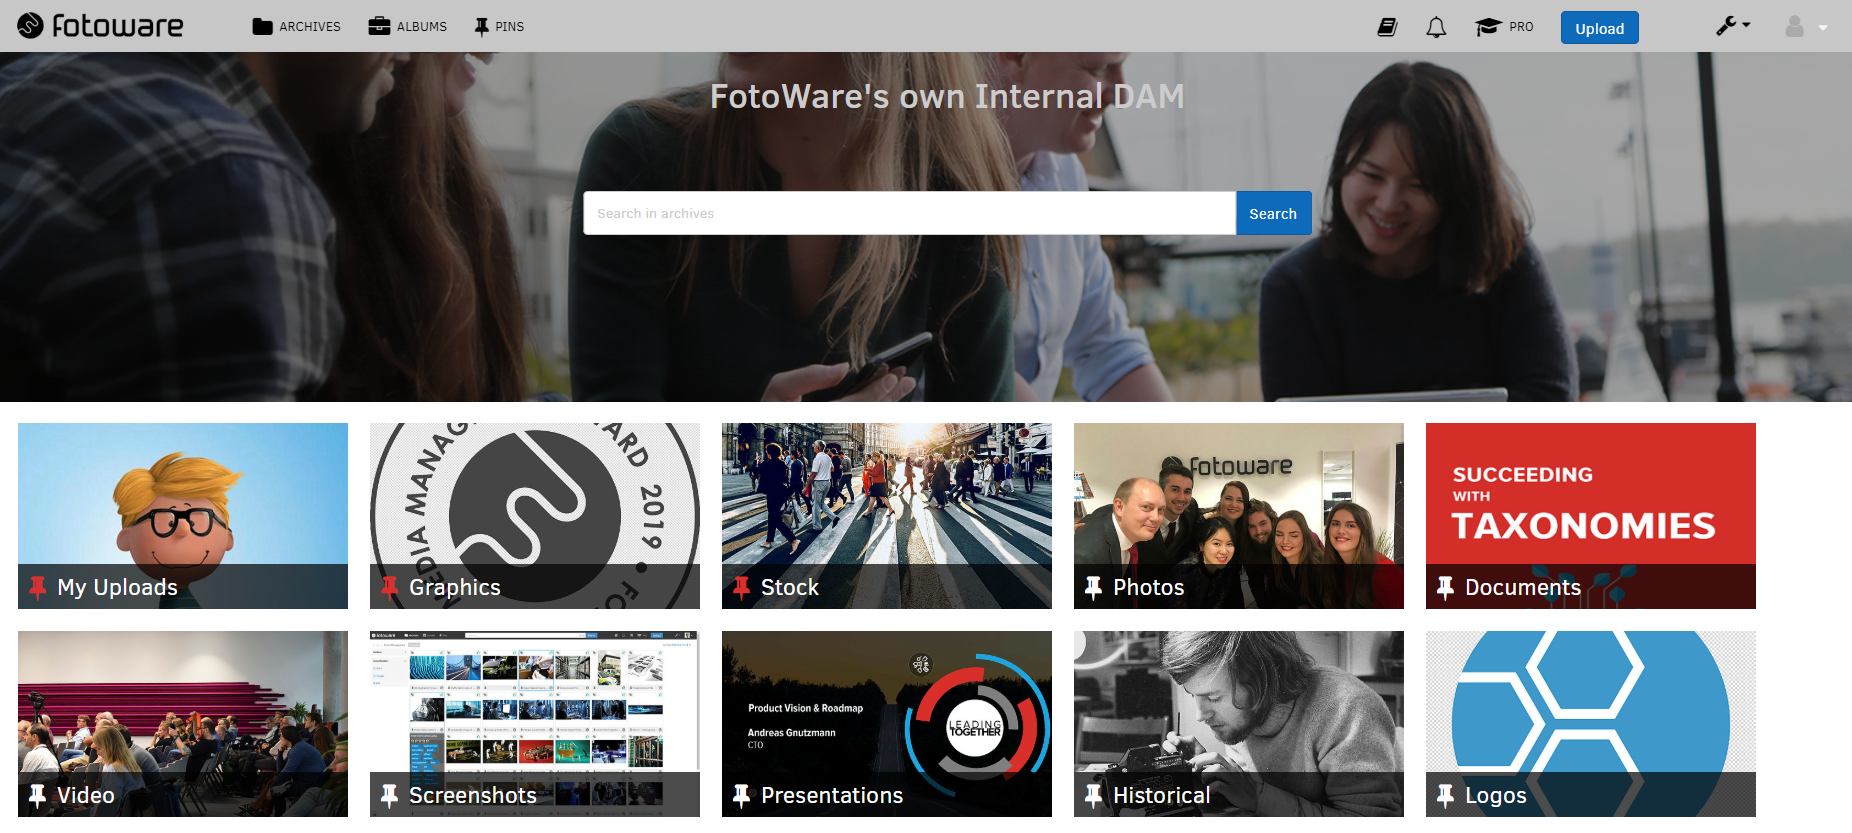1852x833 pixels.
Task: Click the pin icon on Video
Action: click(38, 796)
